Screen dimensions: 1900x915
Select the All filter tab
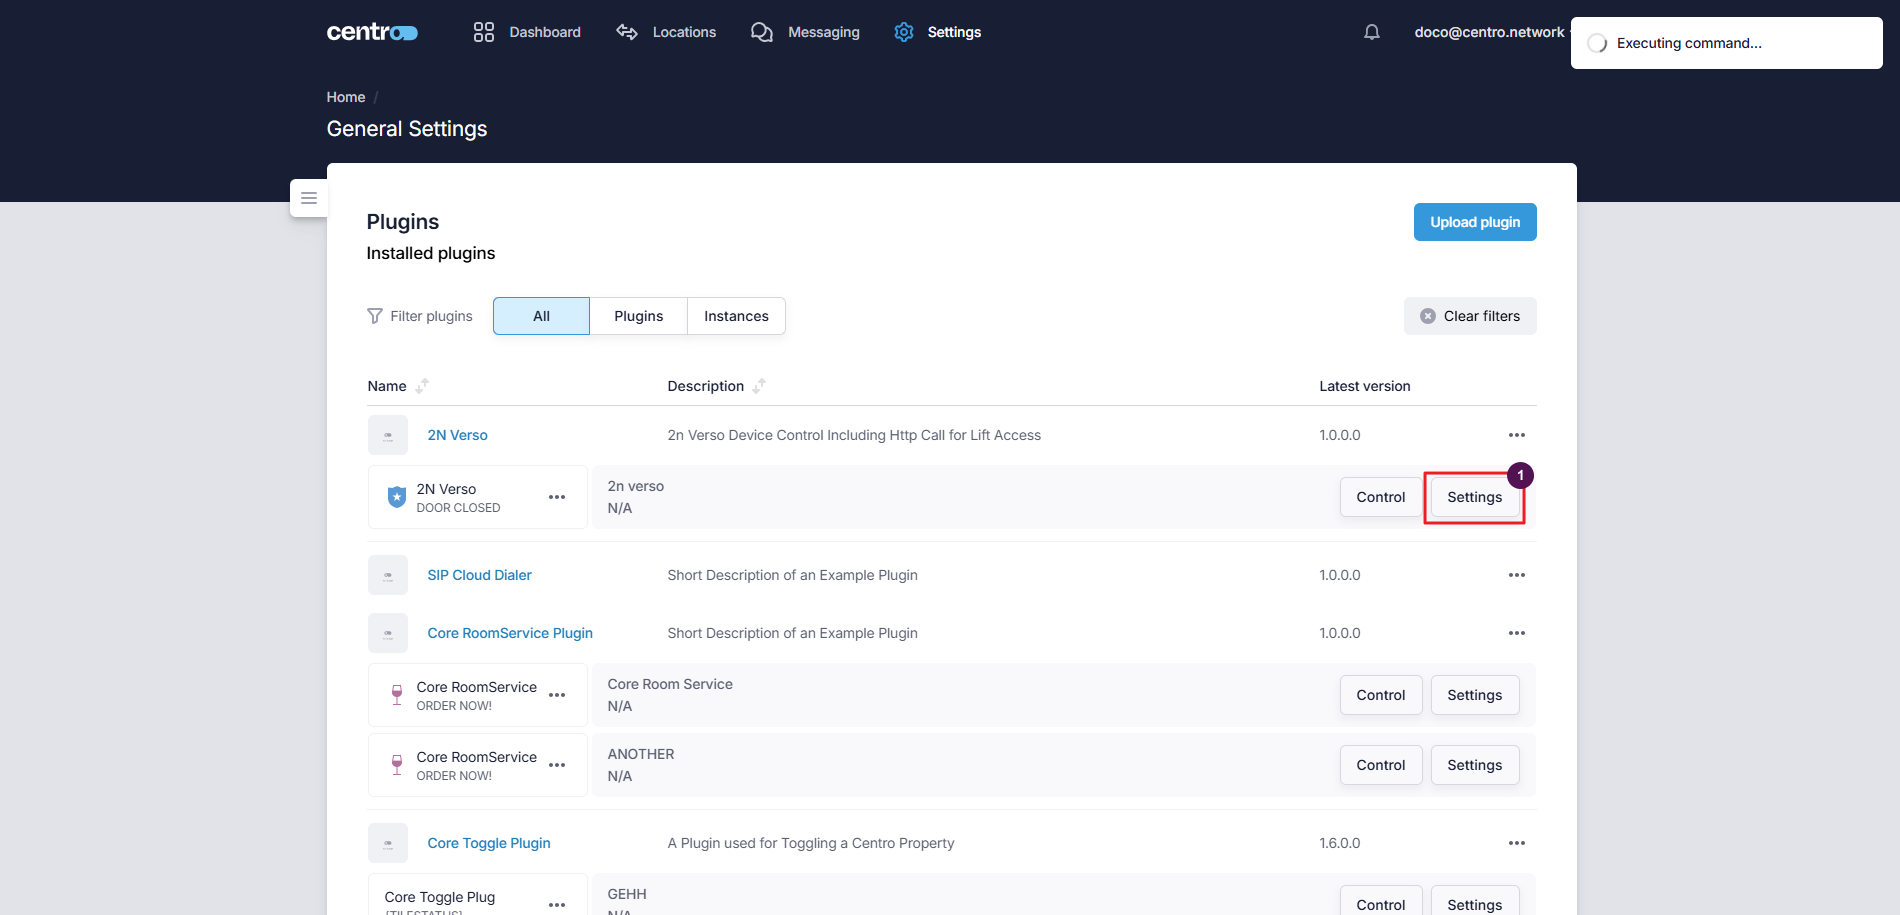(541, 316)
